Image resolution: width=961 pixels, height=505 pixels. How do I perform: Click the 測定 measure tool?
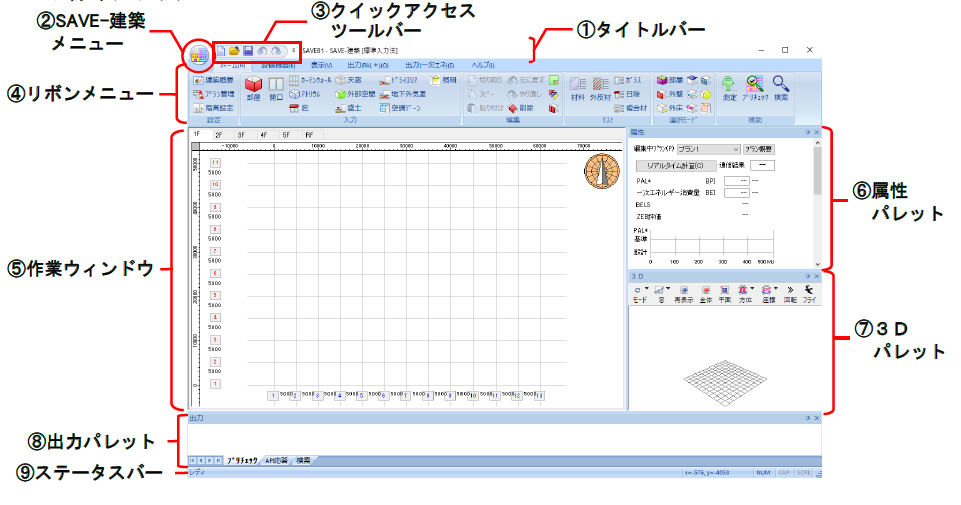coord(729,89)
